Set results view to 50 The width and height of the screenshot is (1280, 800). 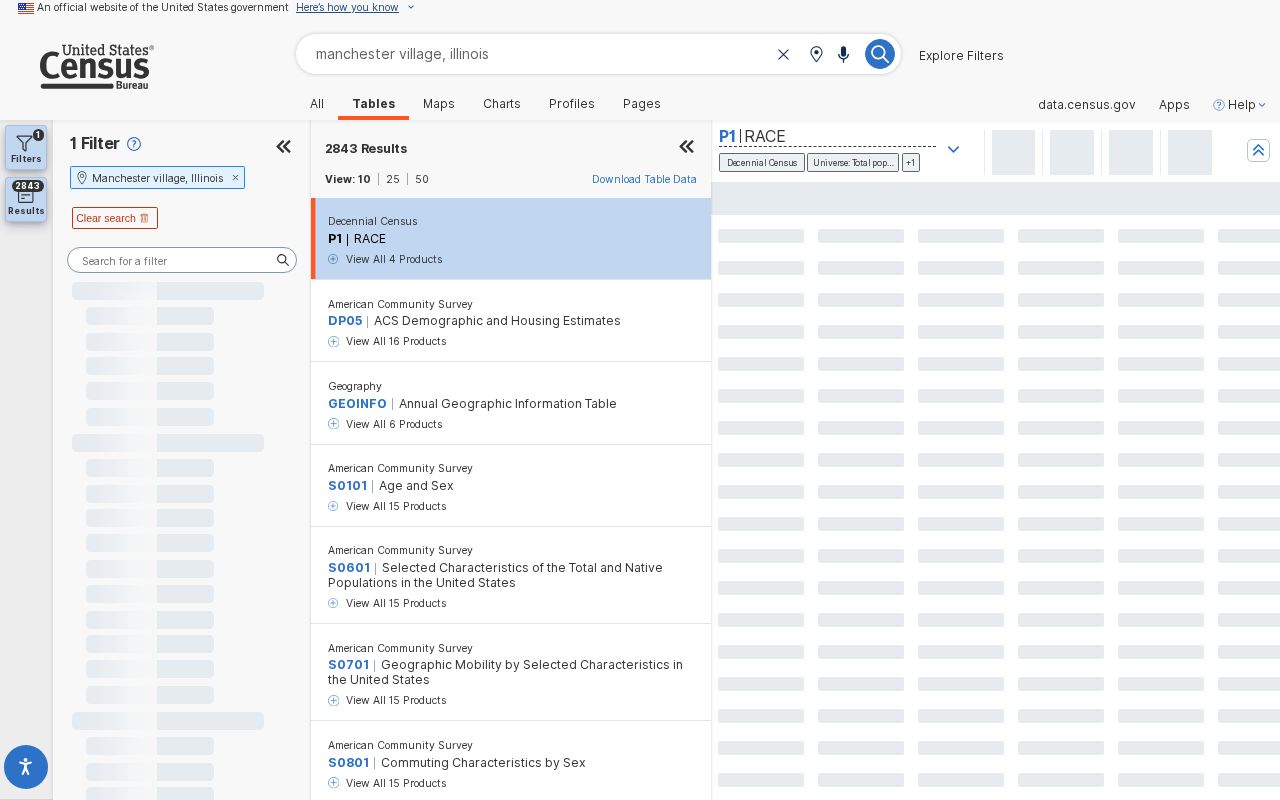(x=422, y=179)
